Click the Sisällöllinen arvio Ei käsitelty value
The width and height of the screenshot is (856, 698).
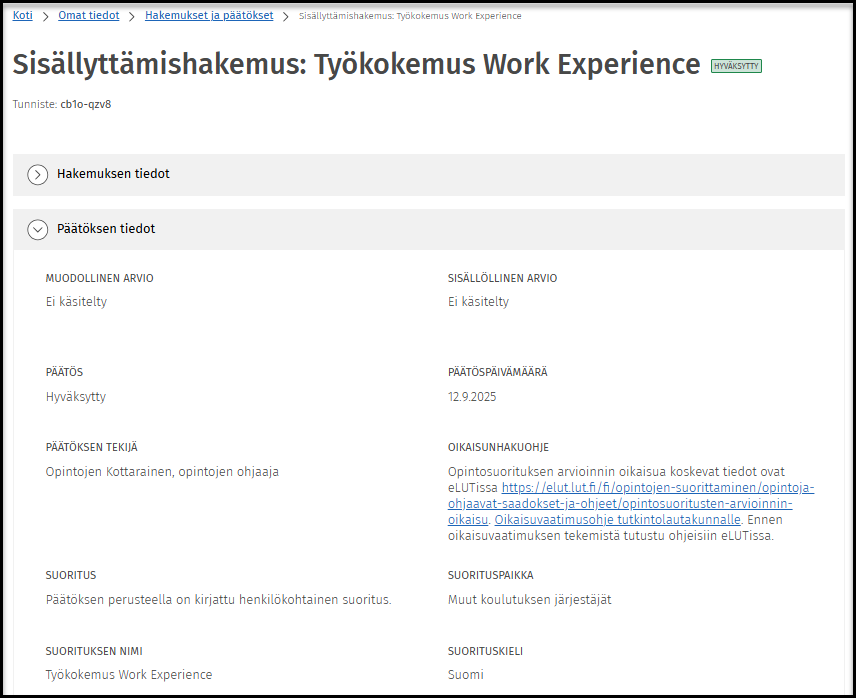pos(478,302)
